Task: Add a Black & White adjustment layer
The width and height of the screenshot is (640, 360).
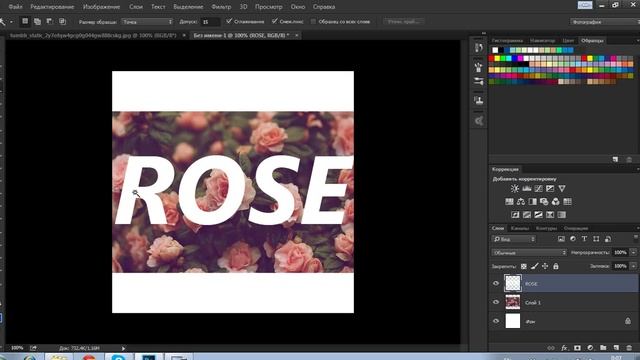Action: click(x=532, y=202)
